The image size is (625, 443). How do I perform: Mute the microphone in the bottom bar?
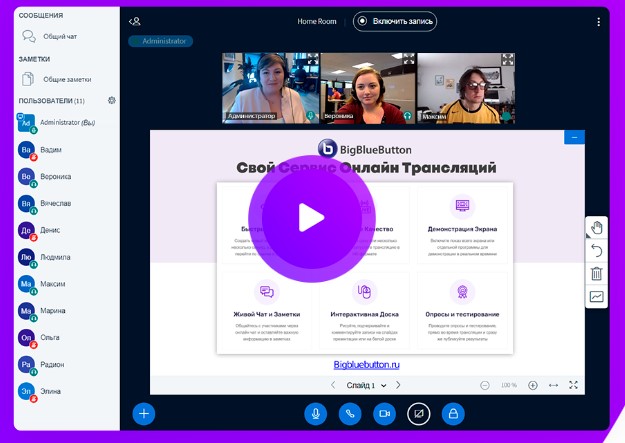coord(317,413)
